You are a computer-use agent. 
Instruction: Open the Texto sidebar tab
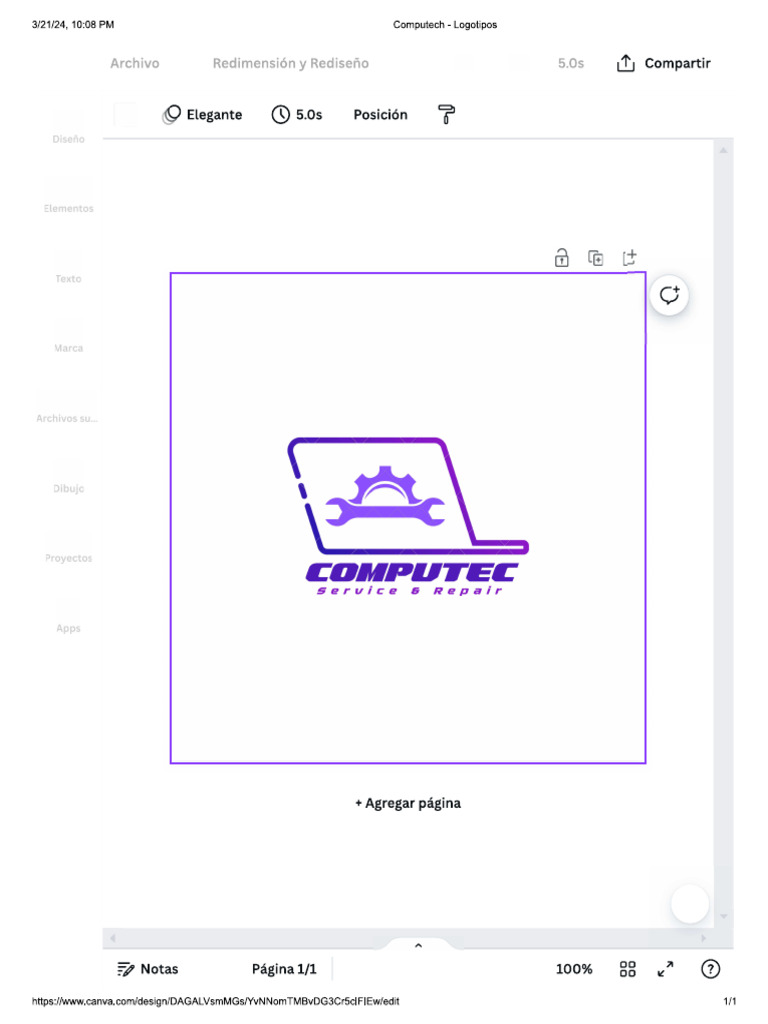tap(69, 279)
